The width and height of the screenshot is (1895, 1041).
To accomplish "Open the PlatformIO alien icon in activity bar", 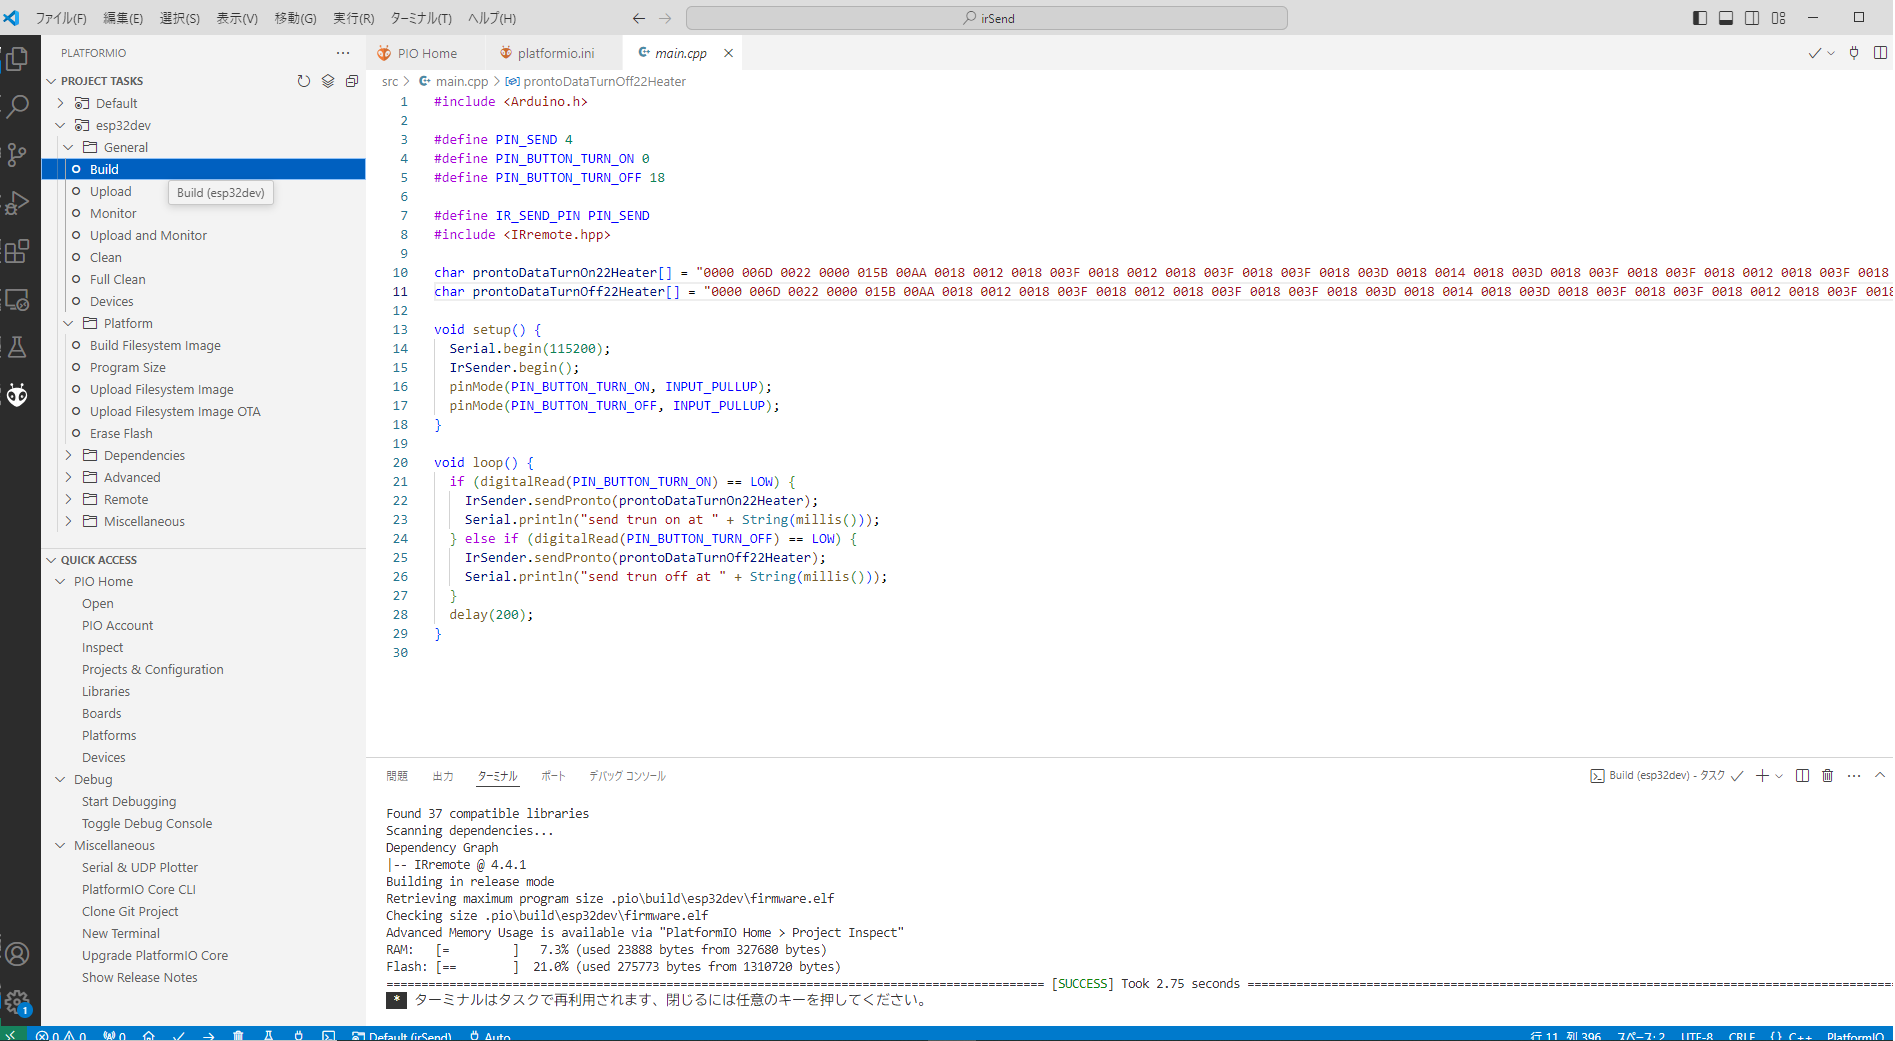I will (x=17, y=395).
